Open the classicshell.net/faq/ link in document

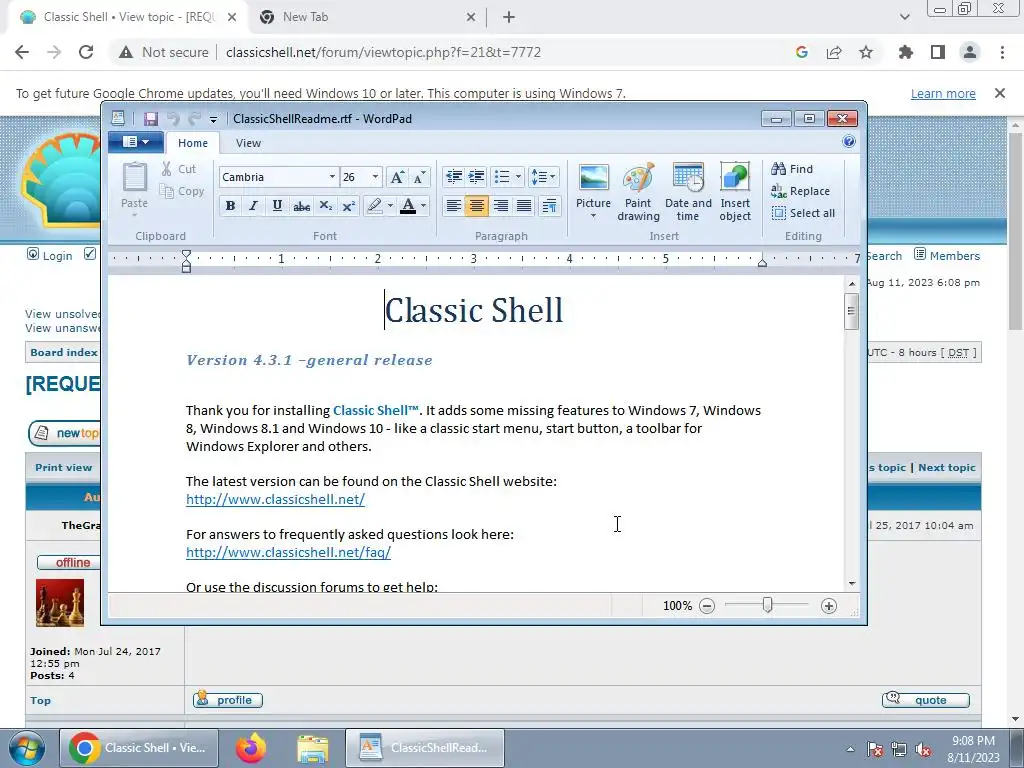(x=289, y=552)
